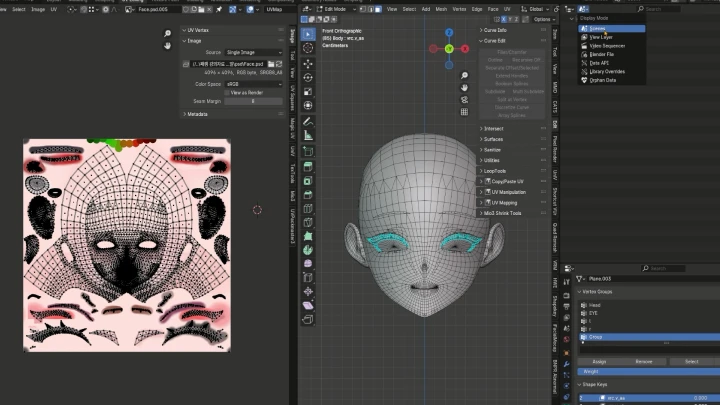Collapse the Curve Edit panel
Screen dimensions: 720x405
(x=494, y=40)
